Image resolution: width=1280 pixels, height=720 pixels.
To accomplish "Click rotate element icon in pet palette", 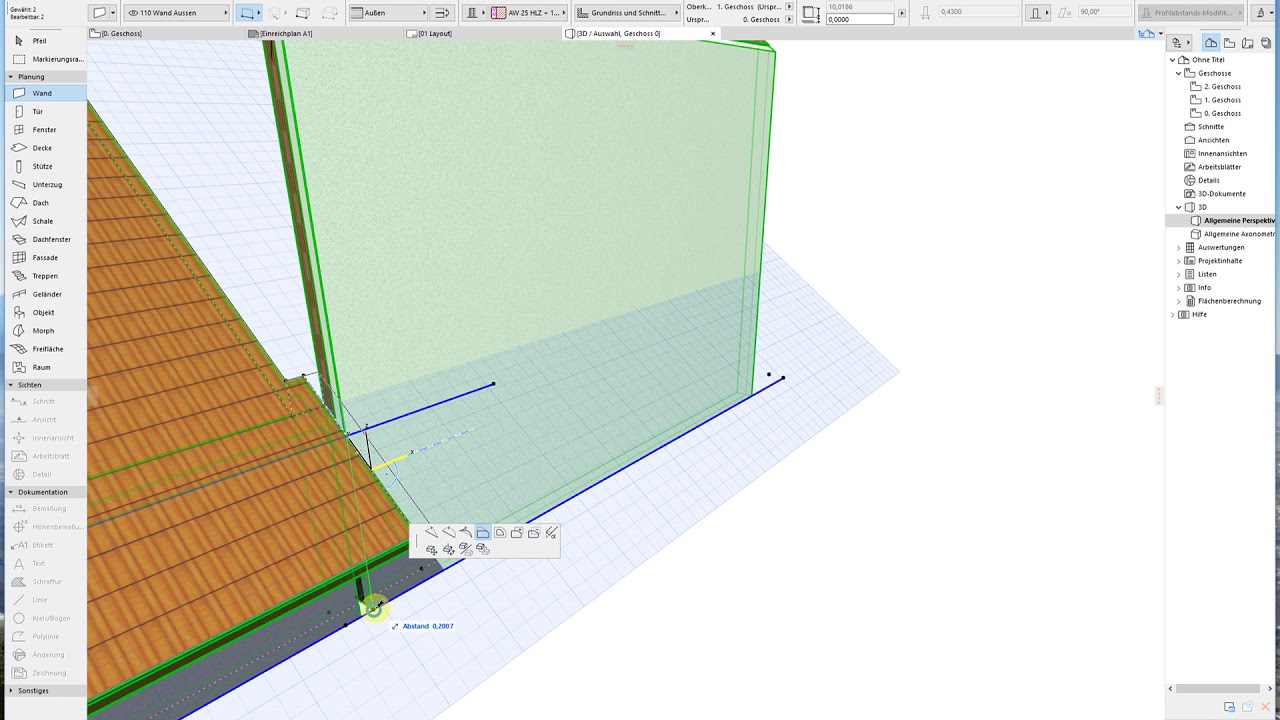I will (x=448, y=549).
